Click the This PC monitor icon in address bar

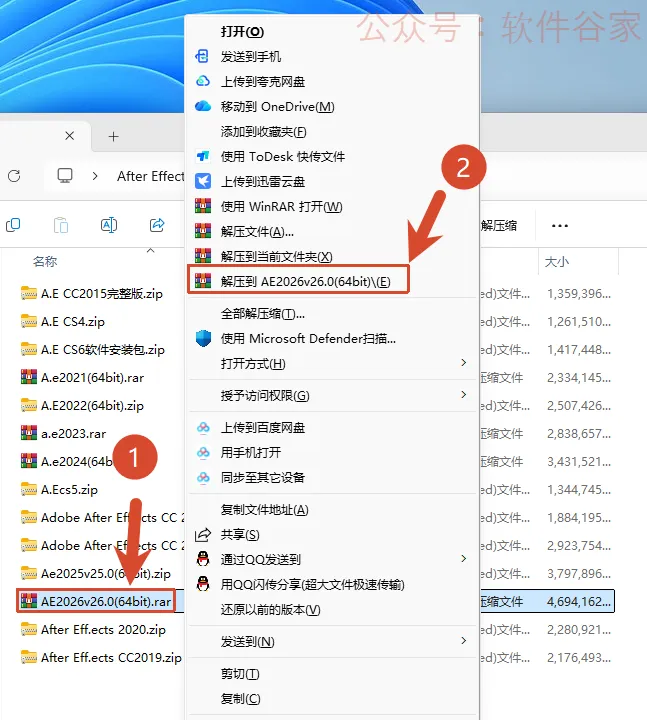coord(65,176)
